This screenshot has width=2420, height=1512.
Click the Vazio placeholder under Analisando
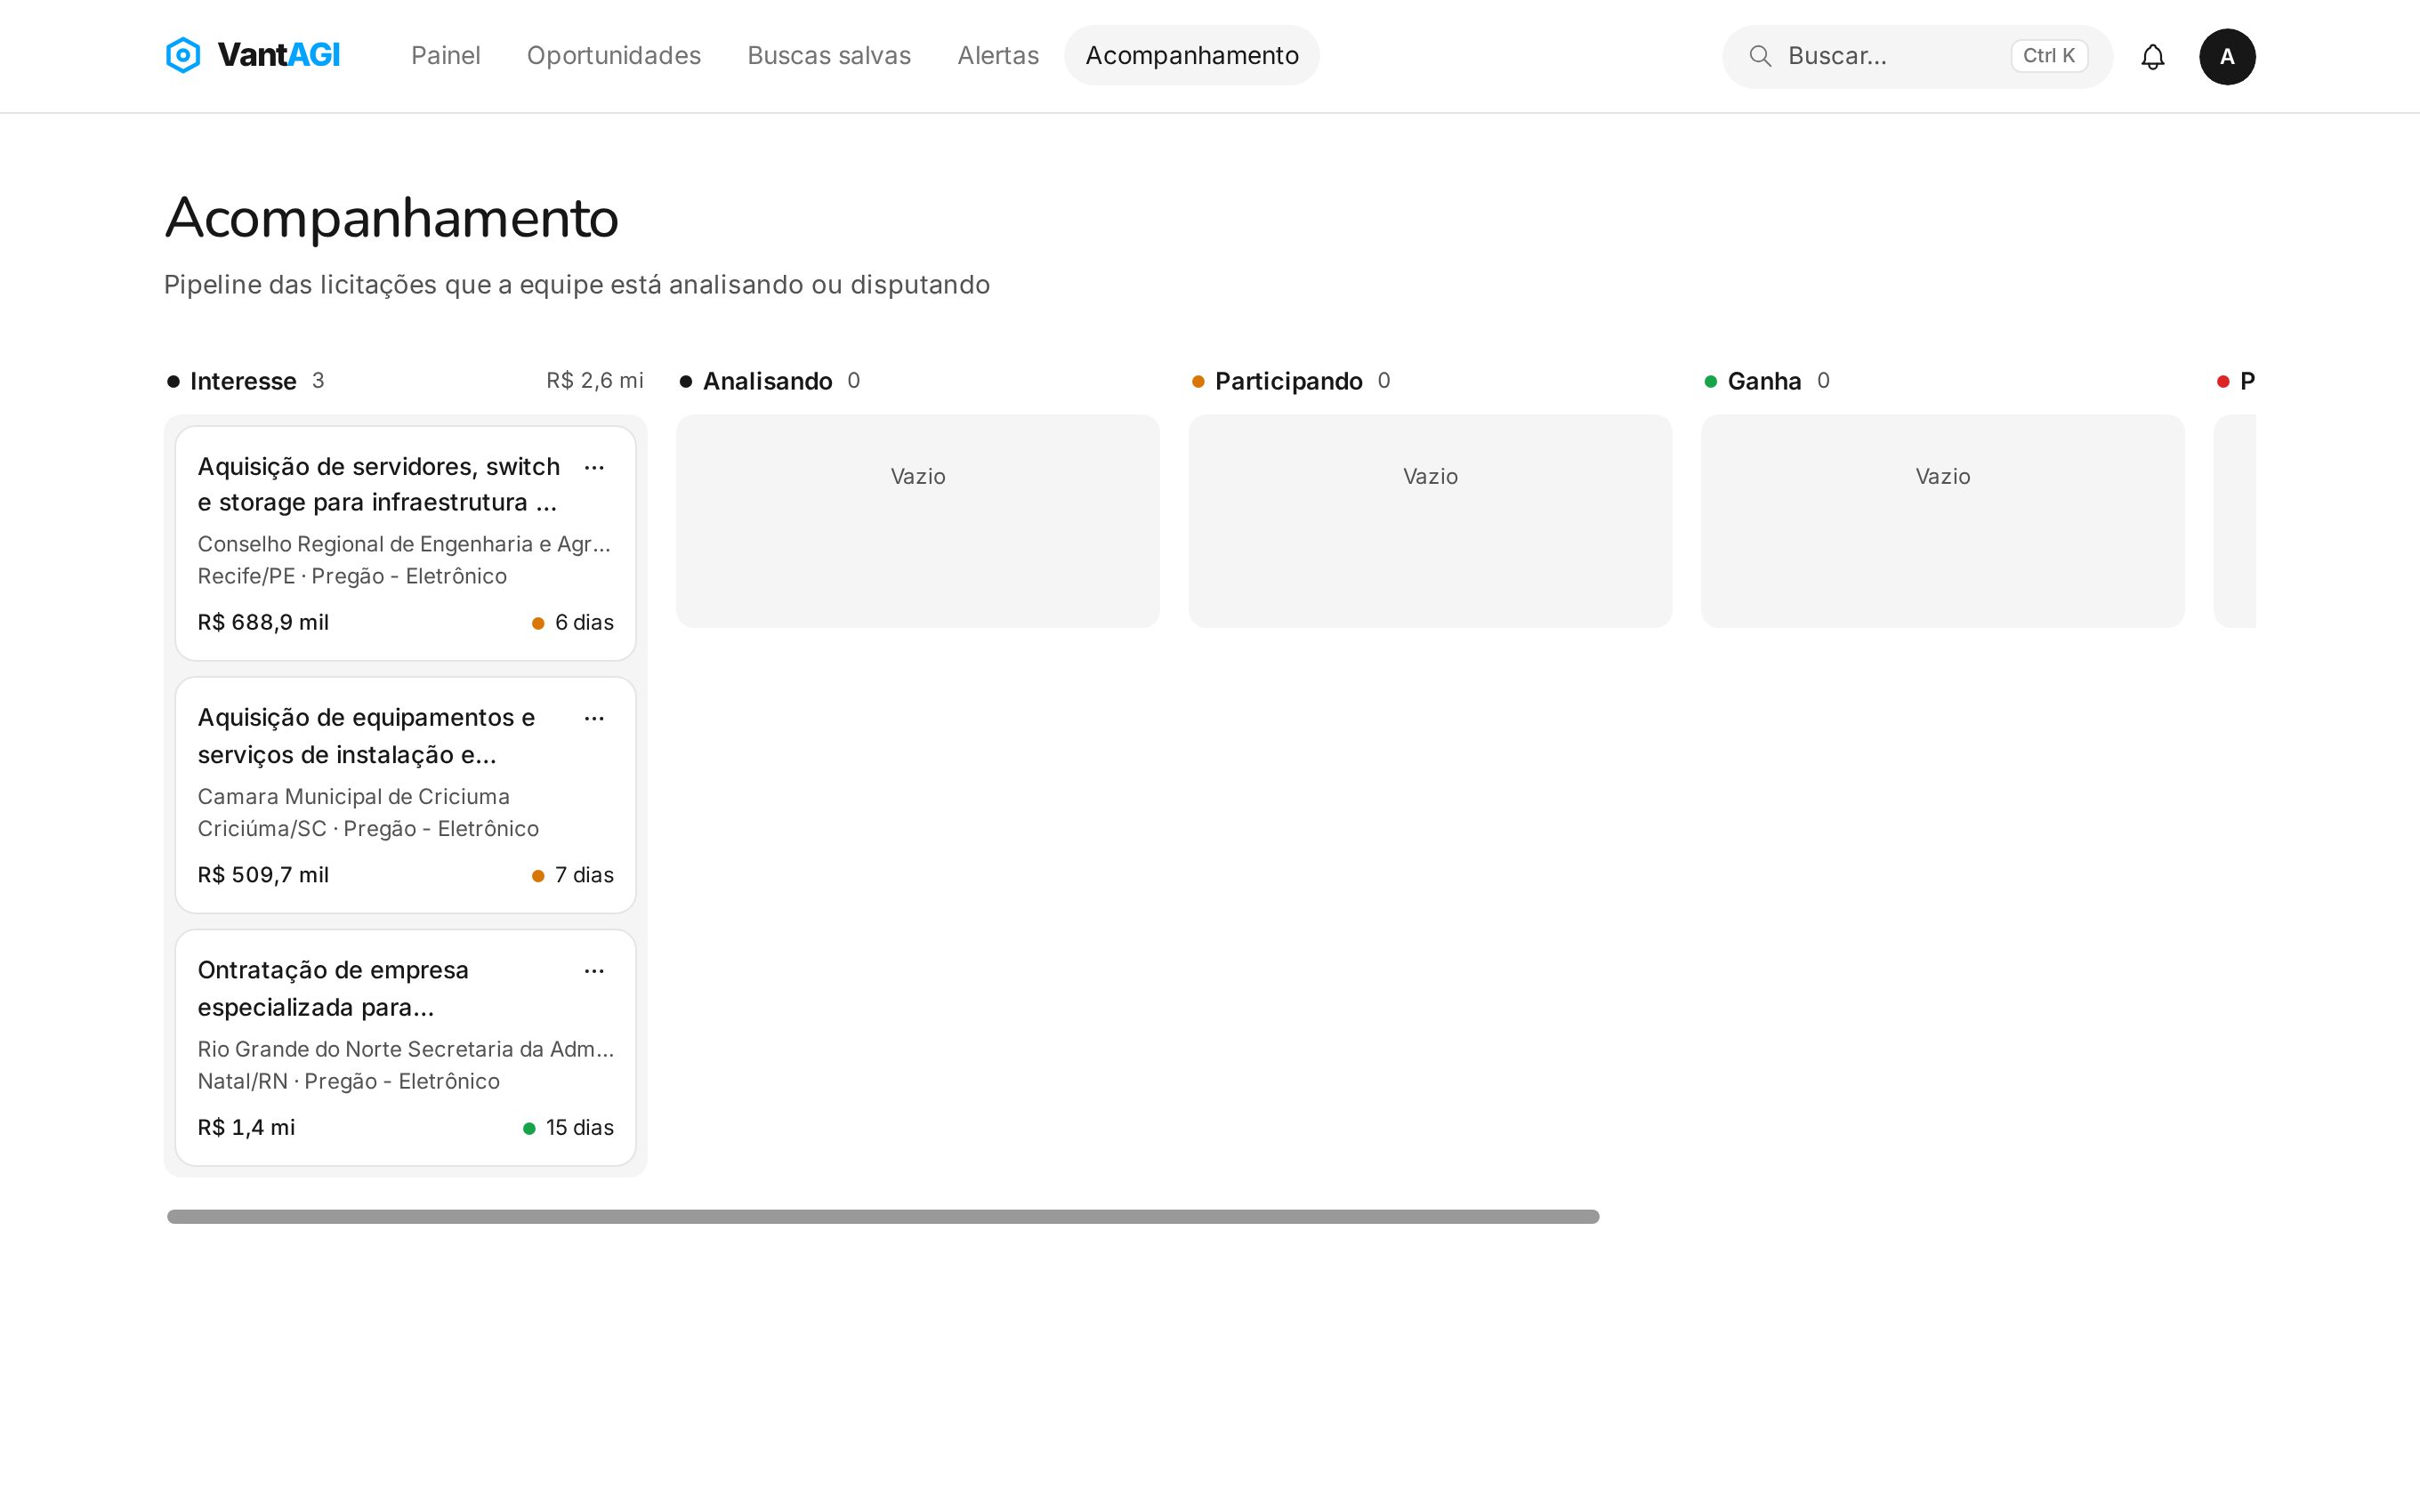click(x=918, y=477)
